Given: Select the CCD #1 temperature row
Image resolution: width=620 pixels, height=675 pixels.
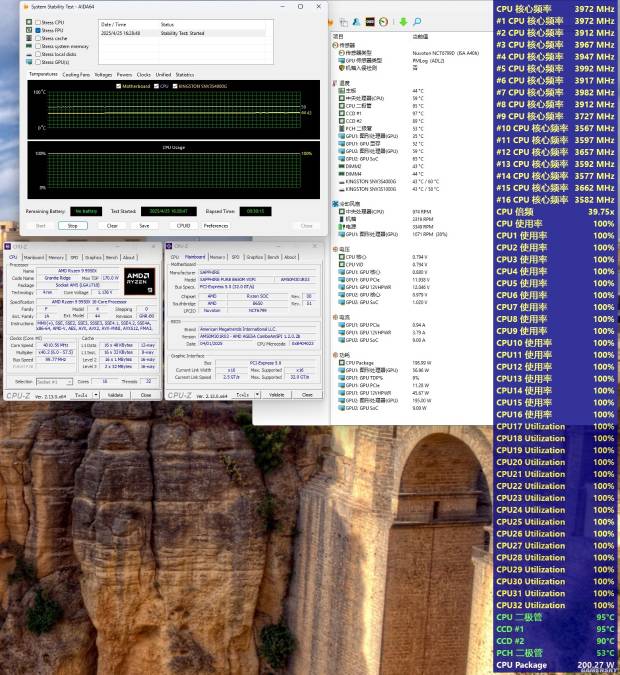Looking at the screenshot, I should pos(381,114).
